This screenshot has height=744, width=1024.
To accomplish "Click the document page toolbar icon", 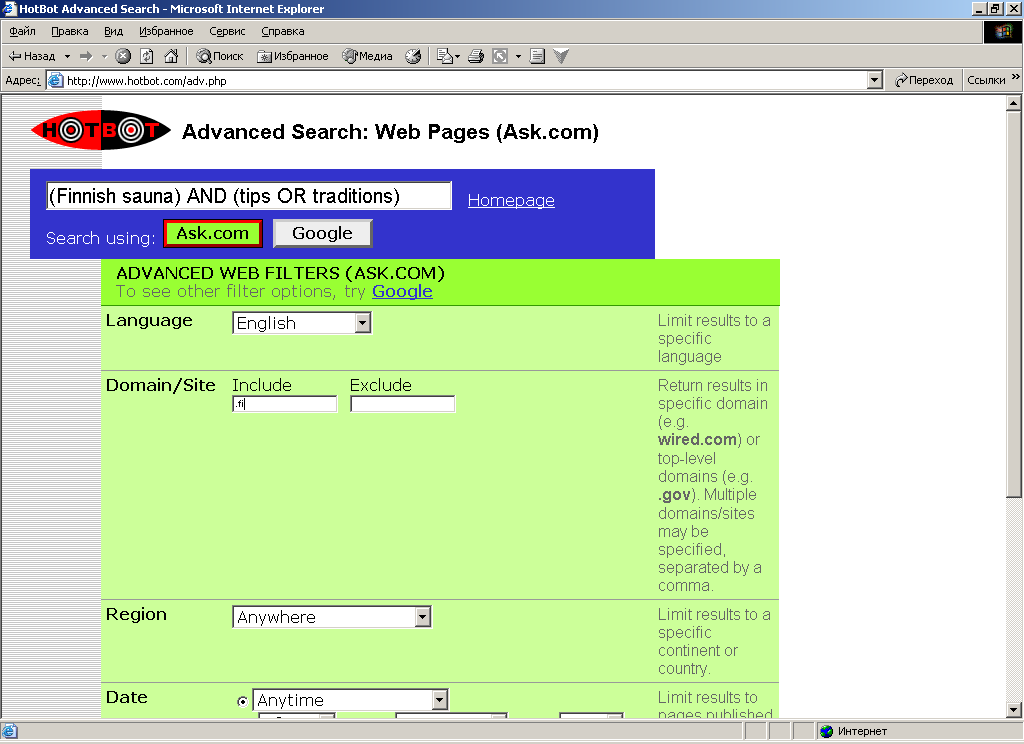I will (537, 56).
